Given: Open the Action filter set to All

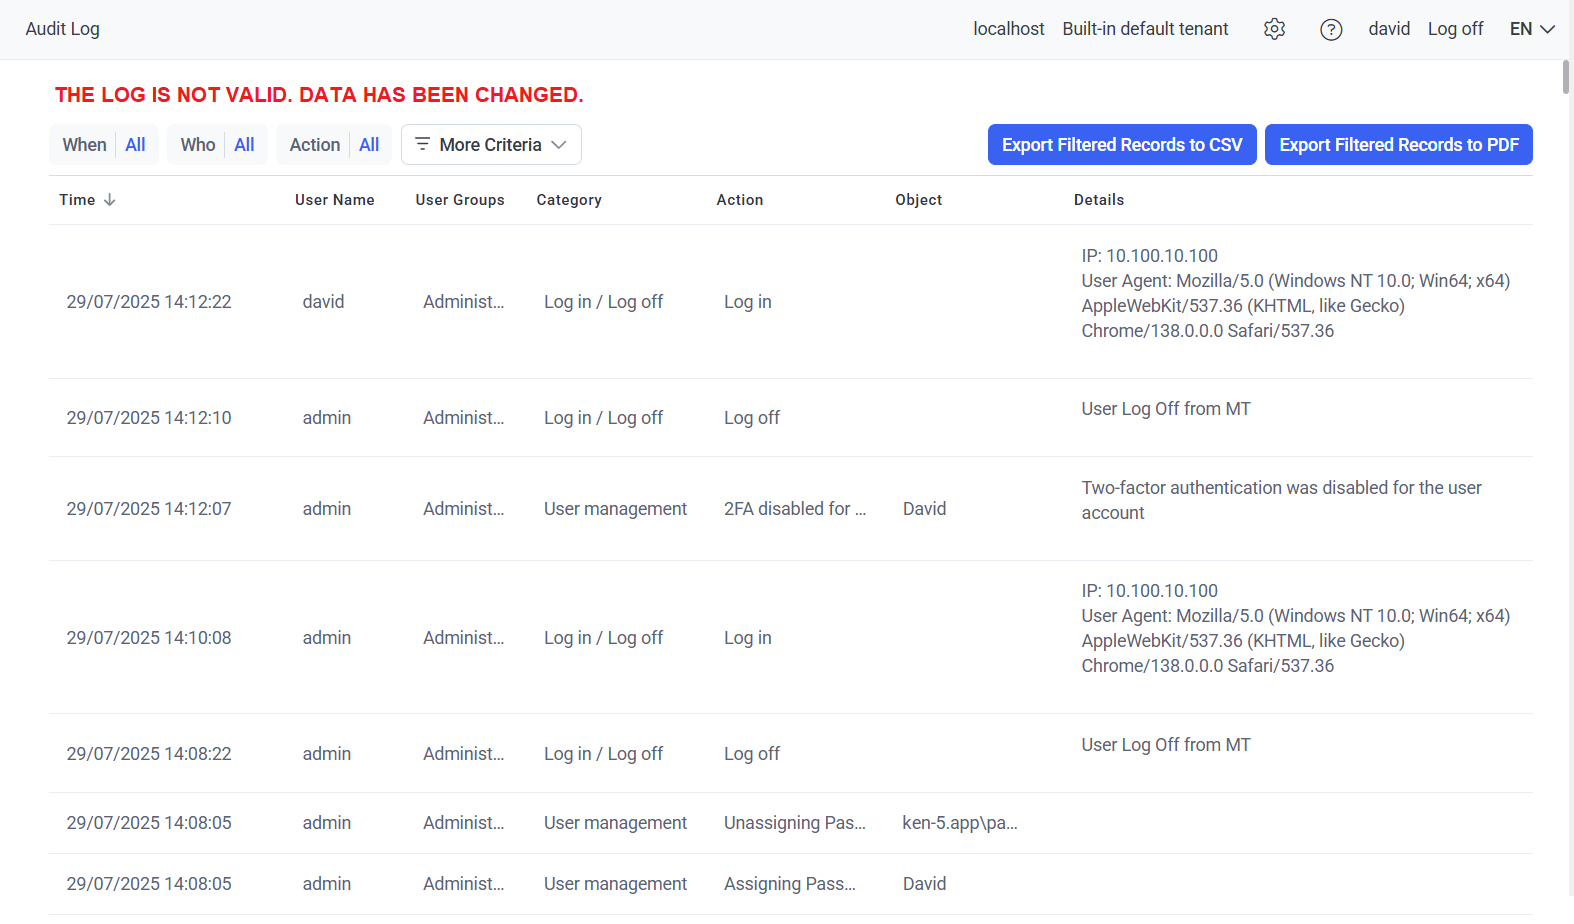Looking at the screenshot, I should tap(334, 145).
